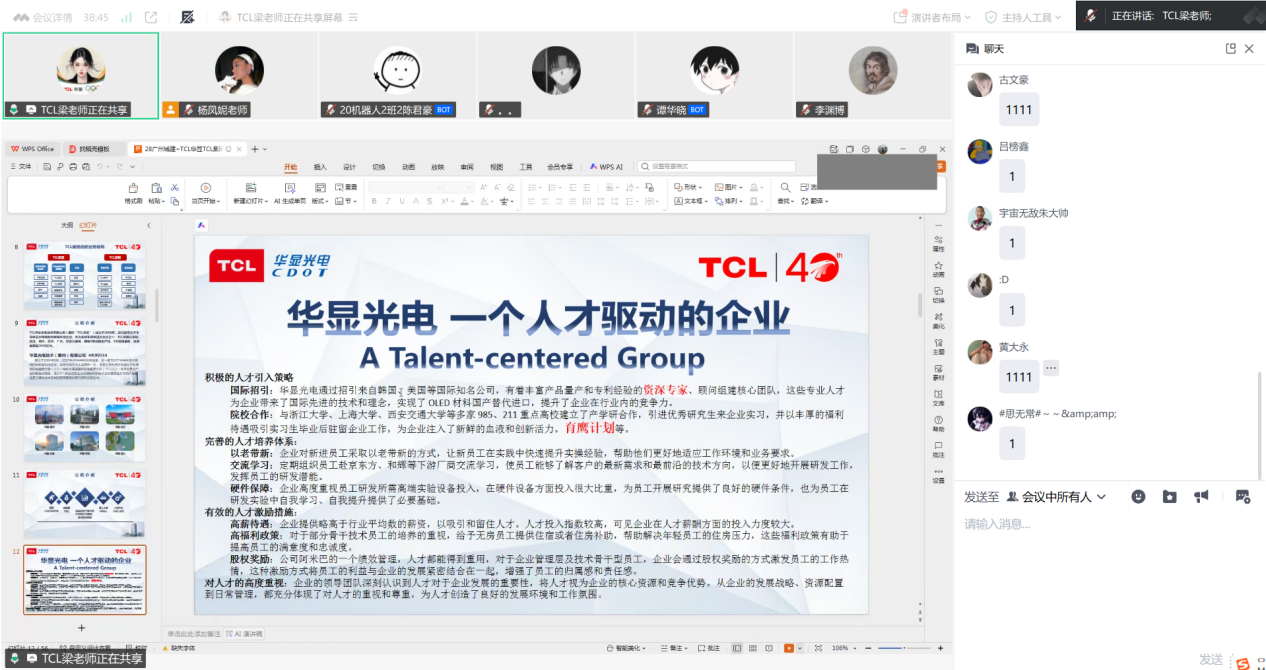Pop out the chat panel window
This screenshot has height=670, width=1266.
[1231, 48]
